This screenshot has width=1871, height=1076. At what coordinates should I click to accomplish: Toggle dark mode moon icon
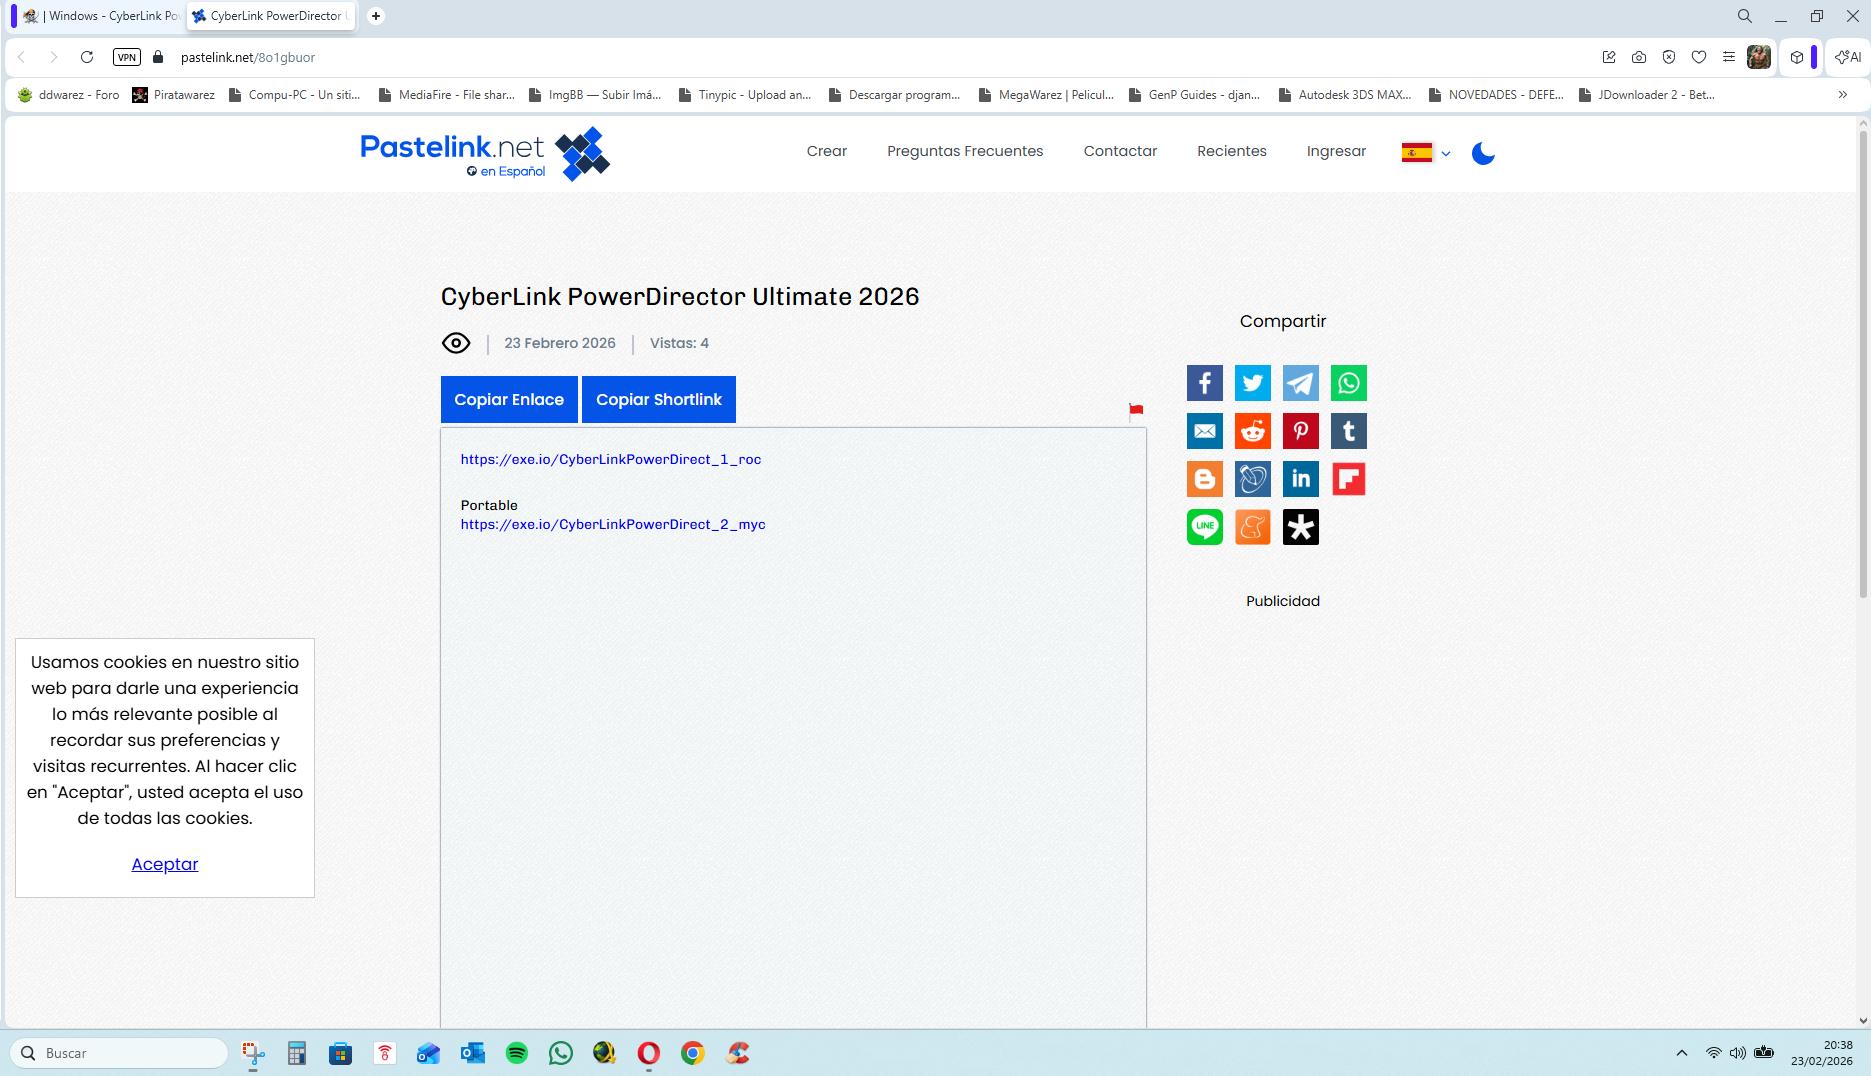(x=1483, y=153)
